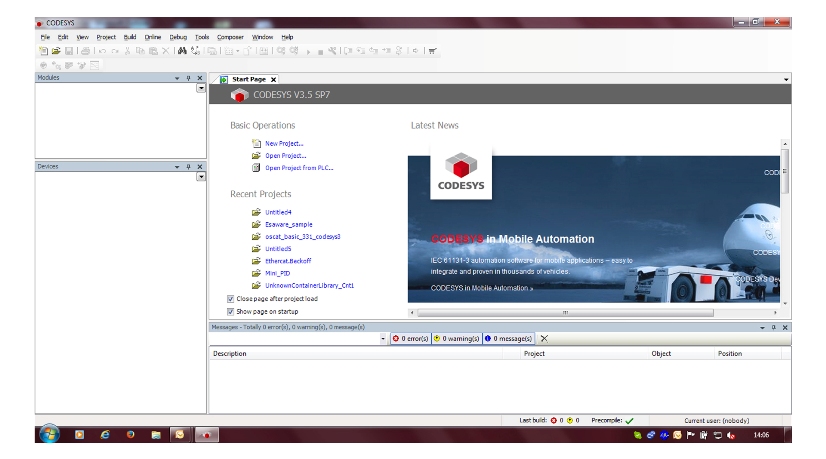This screenshot has width=826, height=459.
Task: Click the New Project... link
Action: (284, 143)
